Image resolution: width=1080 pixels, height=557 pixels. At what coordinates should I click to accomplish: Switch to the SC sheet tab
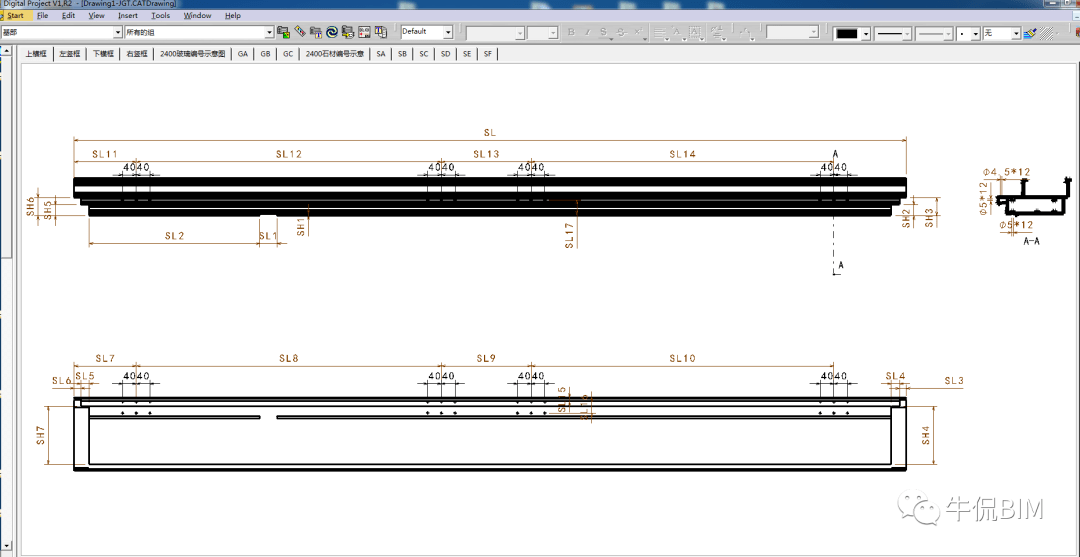pyautogui.click(x=424, y=54)
